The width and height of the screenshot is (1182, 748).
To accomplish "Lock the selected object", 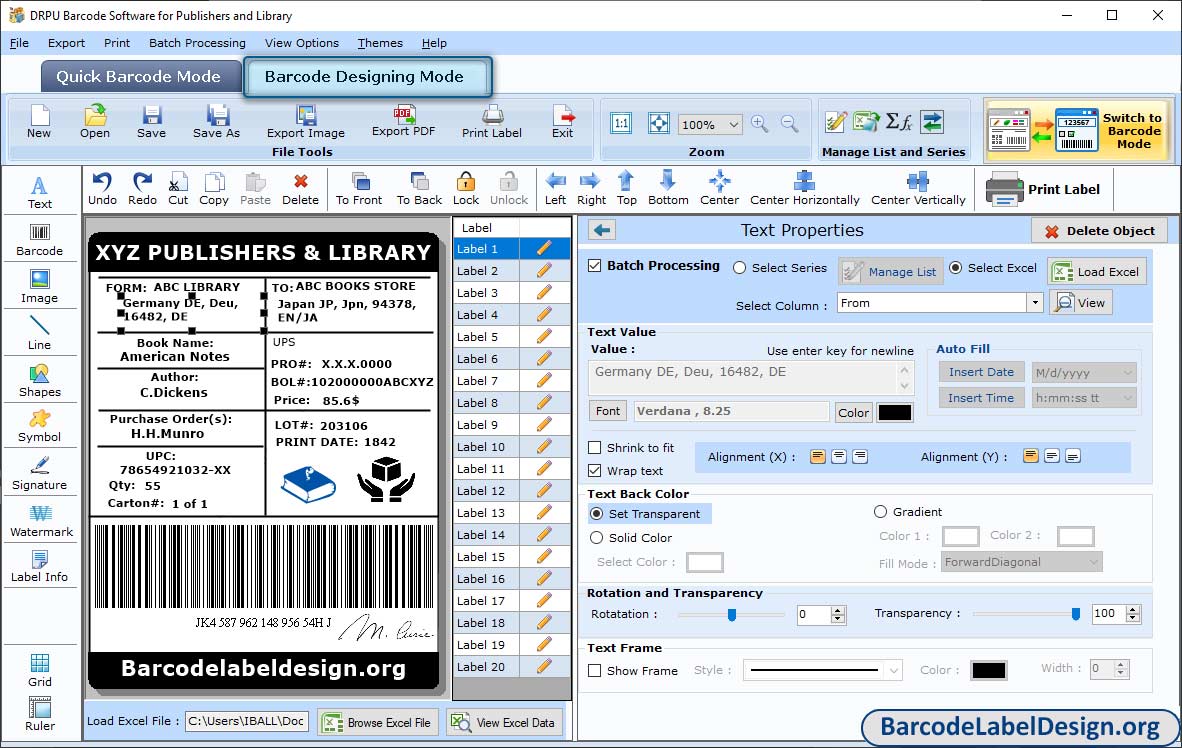I will point(466,189).
